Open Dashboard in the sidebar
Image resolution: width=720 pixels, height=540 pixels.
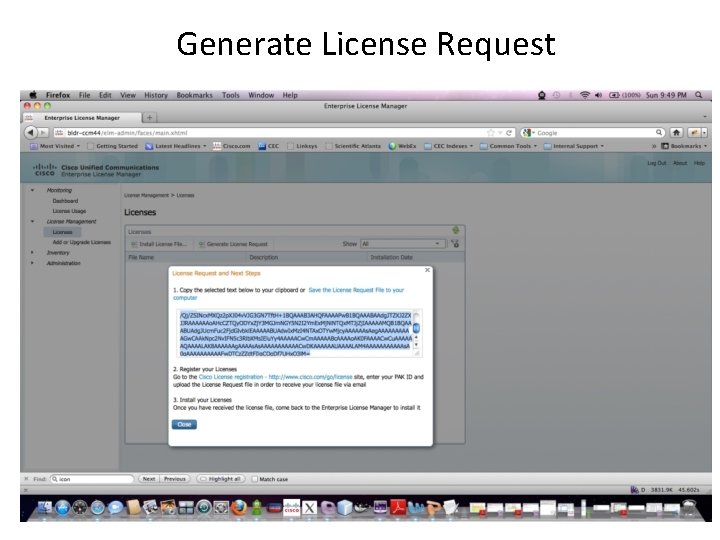(x=65, y=201)
